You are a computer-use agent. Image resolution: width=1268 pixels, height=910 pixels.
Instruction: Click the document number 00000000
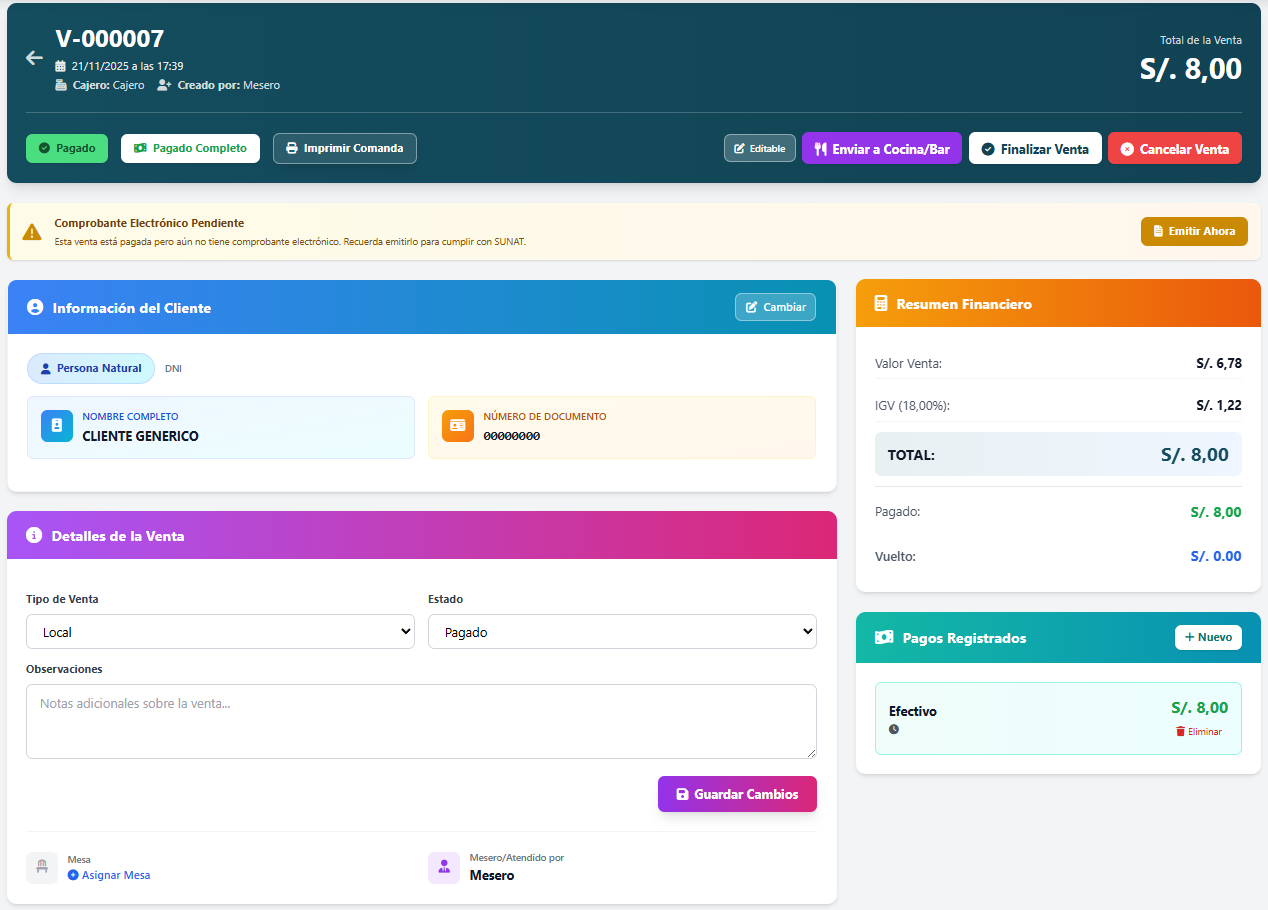(x=512, y=436)
